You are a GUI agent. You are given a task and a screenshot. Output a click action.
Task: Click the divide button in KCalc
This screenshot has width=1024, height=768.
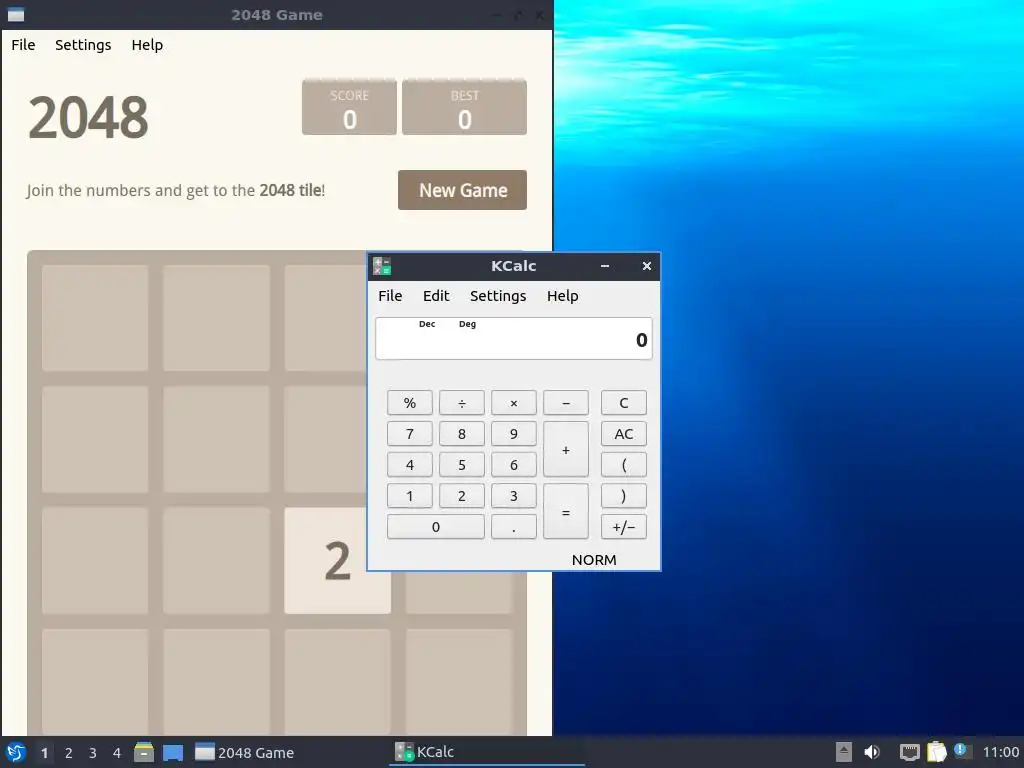click(x=462, y=403)
